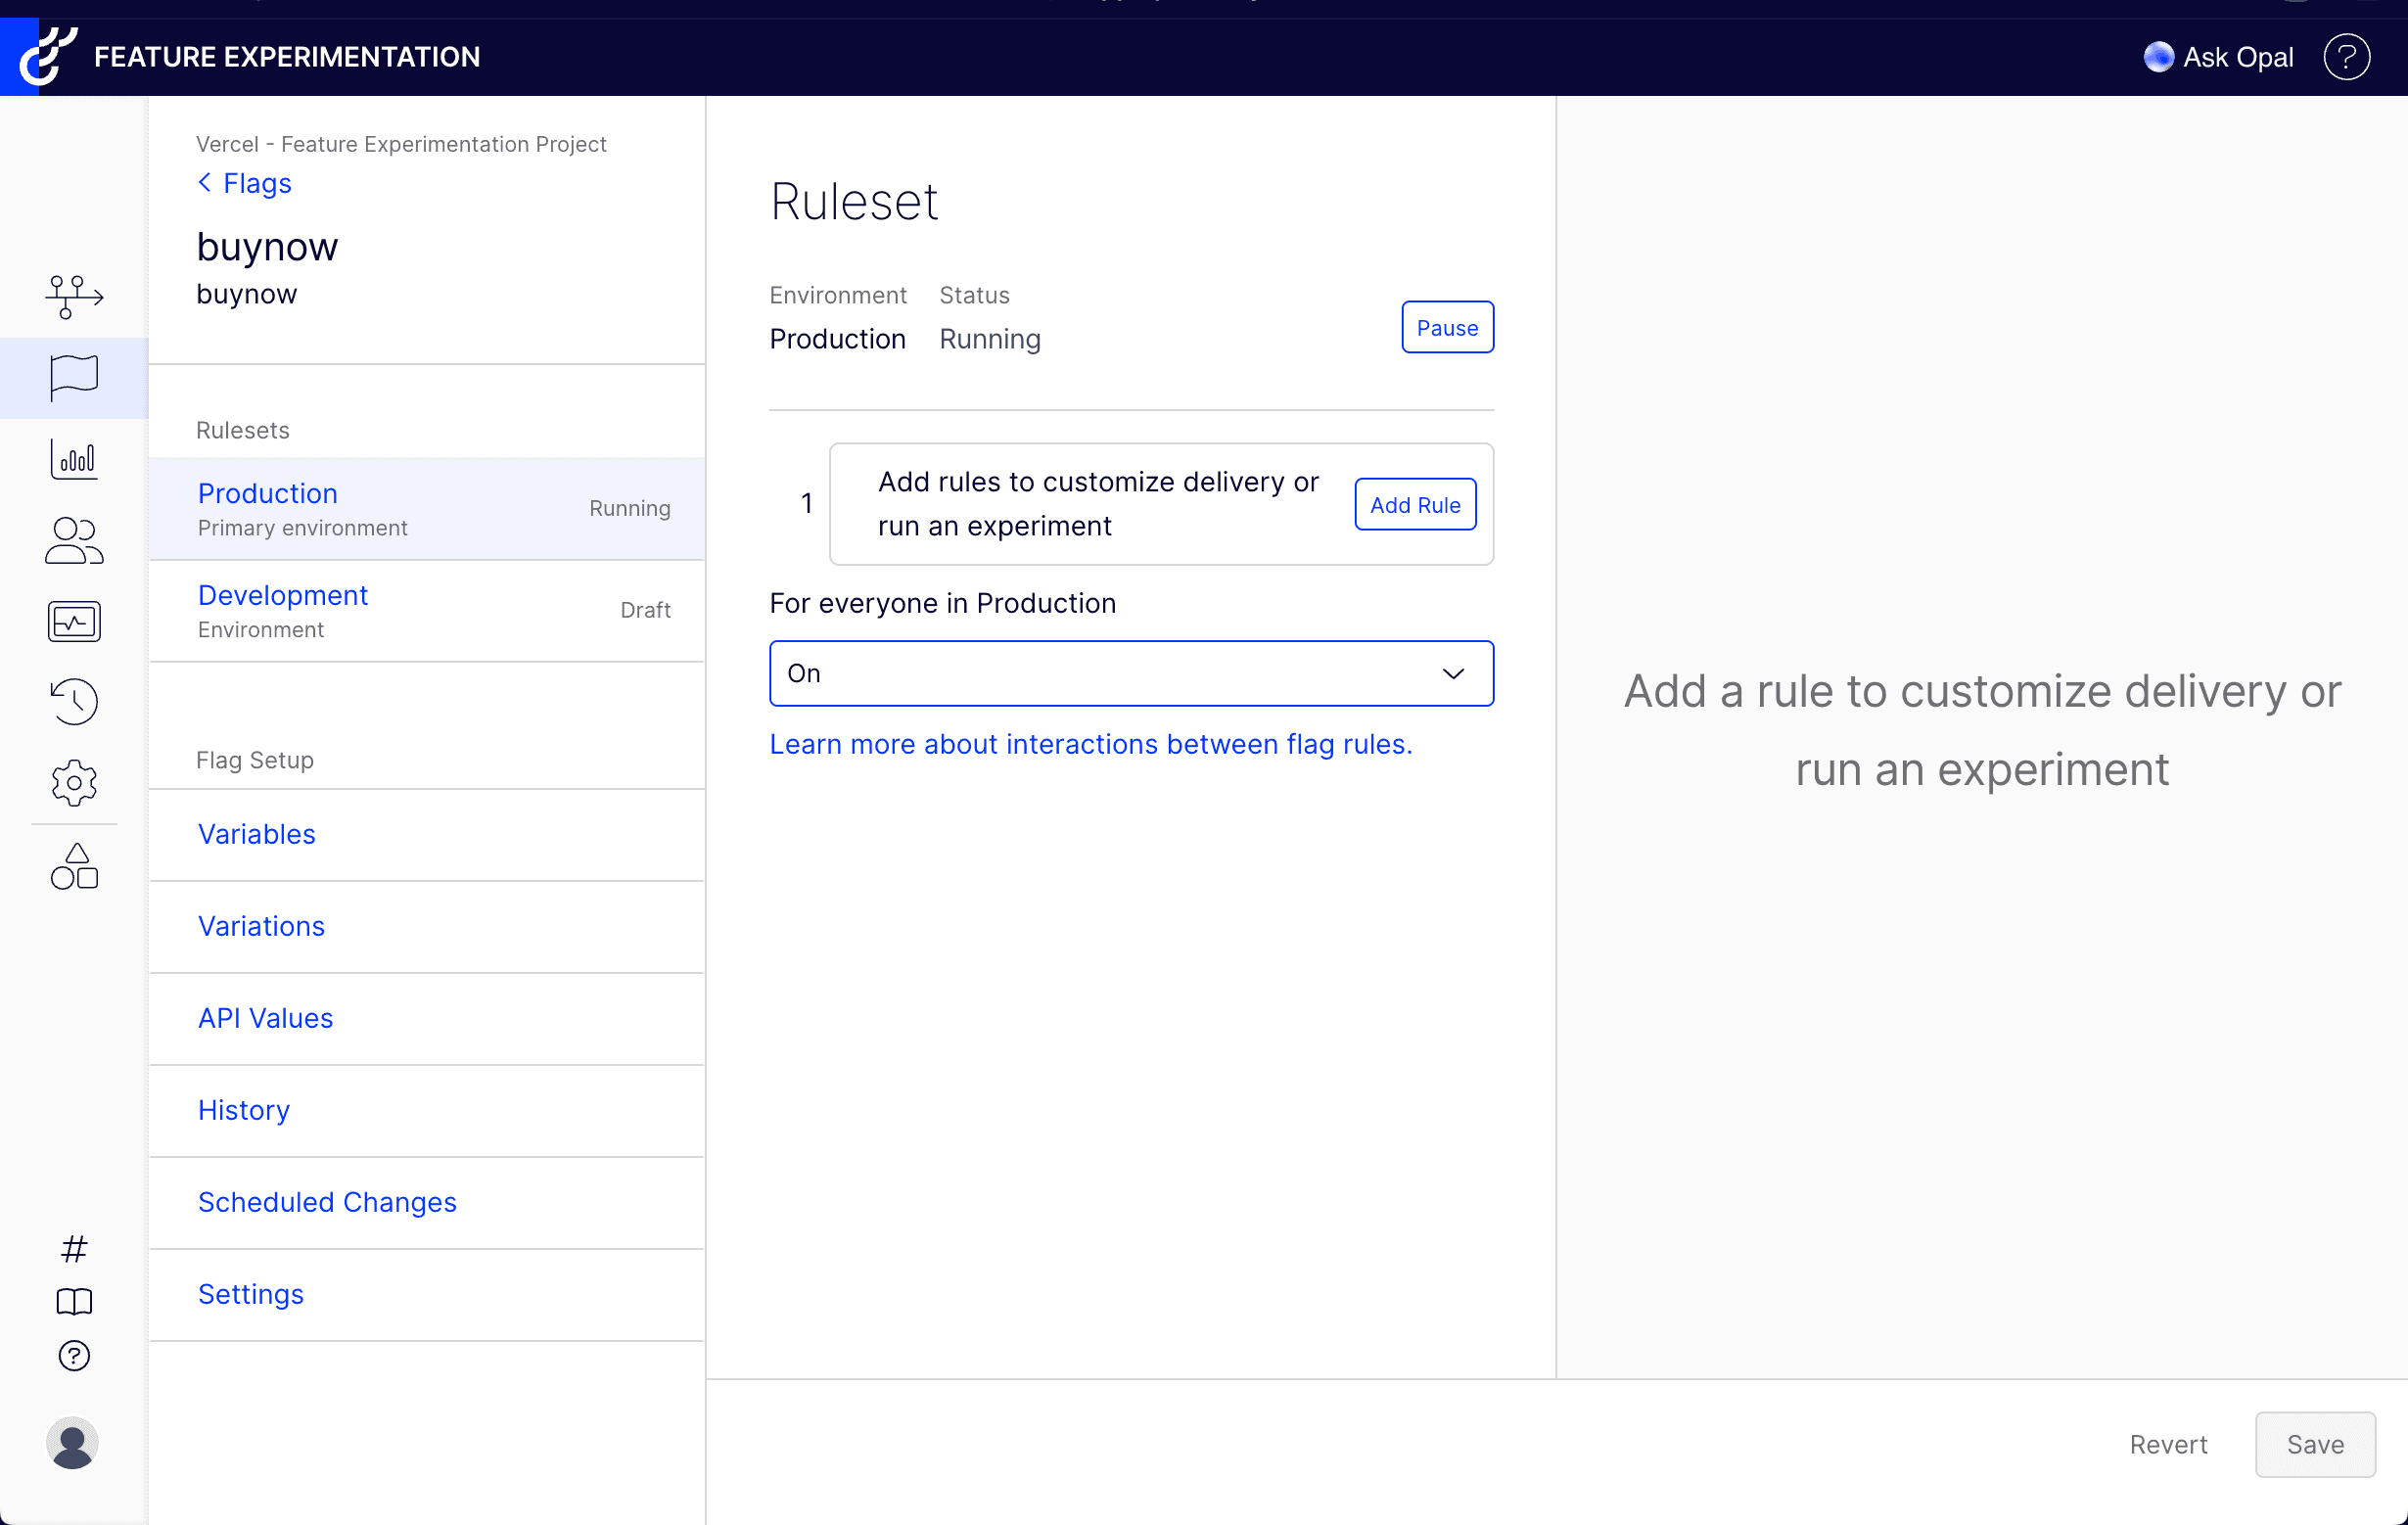The width and height of the screenshot is (2408, 1525).
Task: Click the activity monitor events icon
Action: coord(74,622)
